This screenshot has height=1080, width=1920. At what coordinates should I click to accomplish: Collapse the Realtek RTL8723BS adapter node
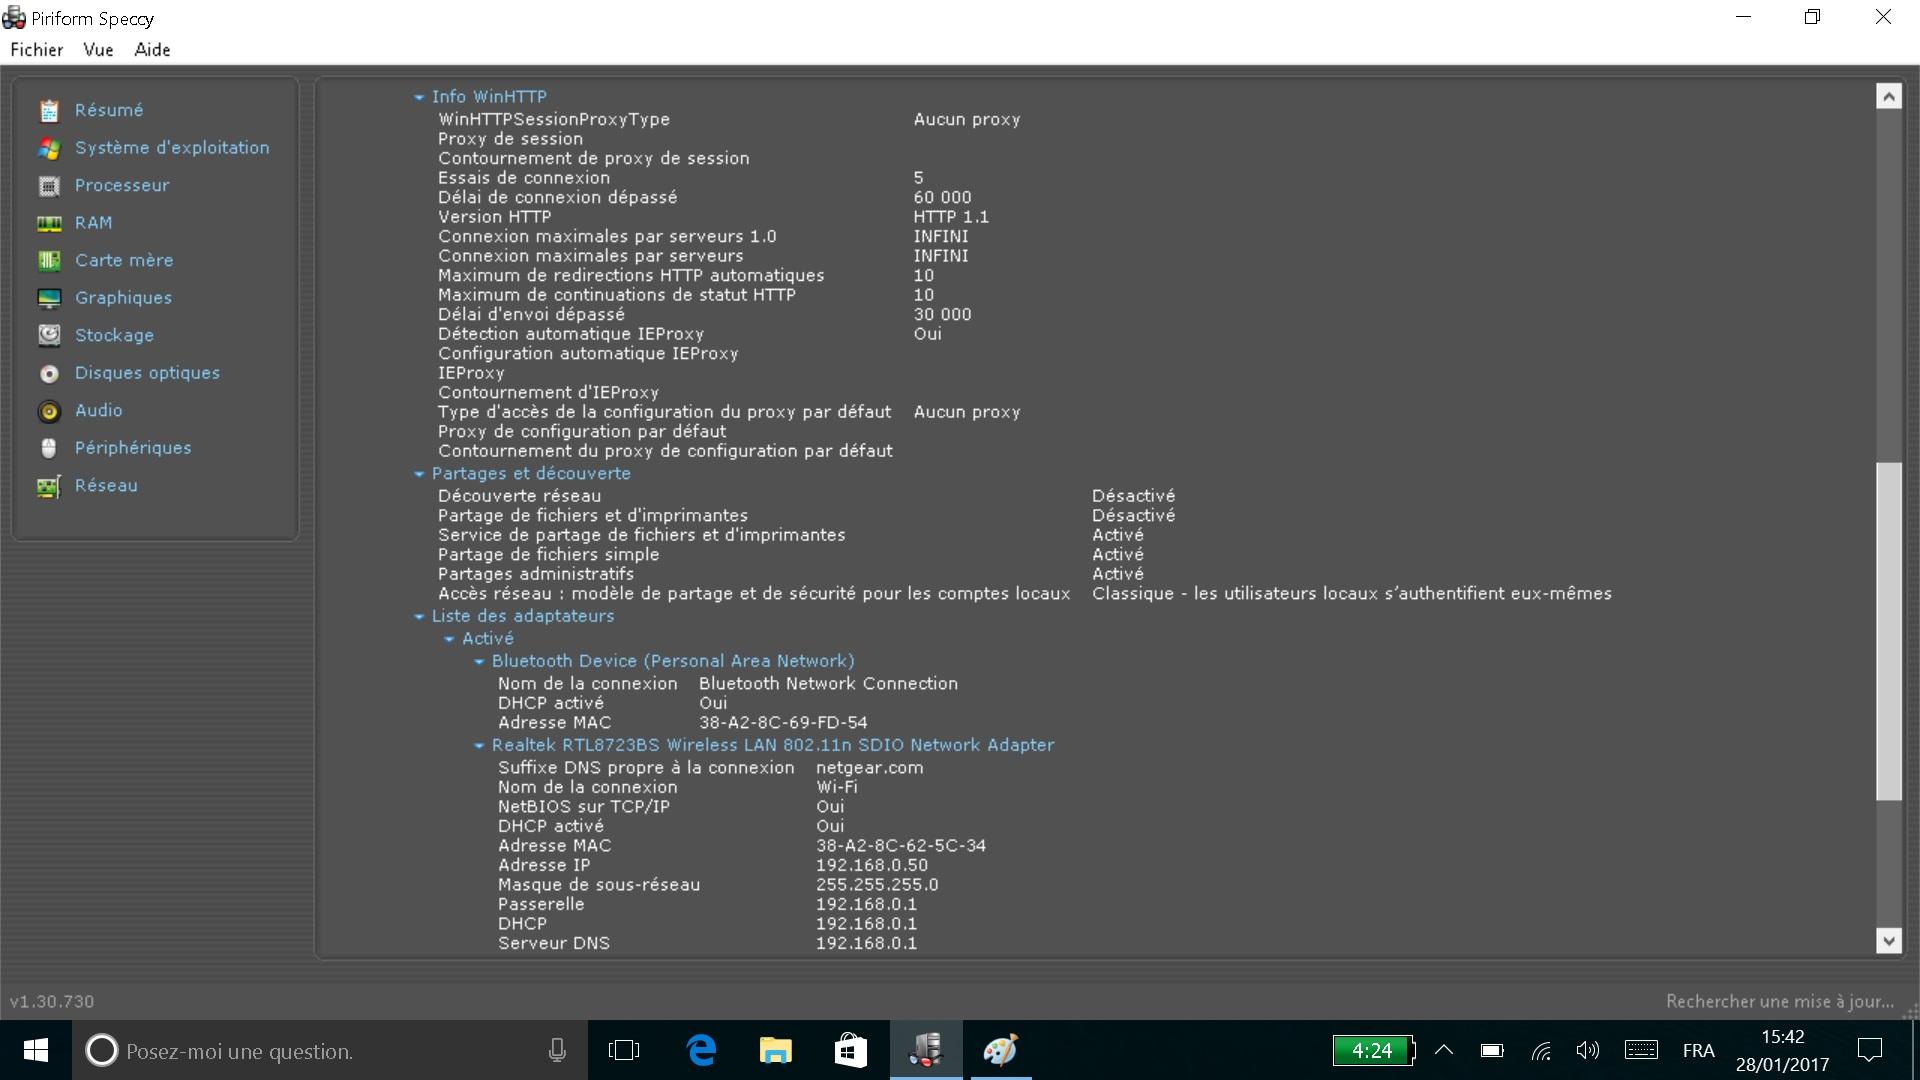[479, 746]
